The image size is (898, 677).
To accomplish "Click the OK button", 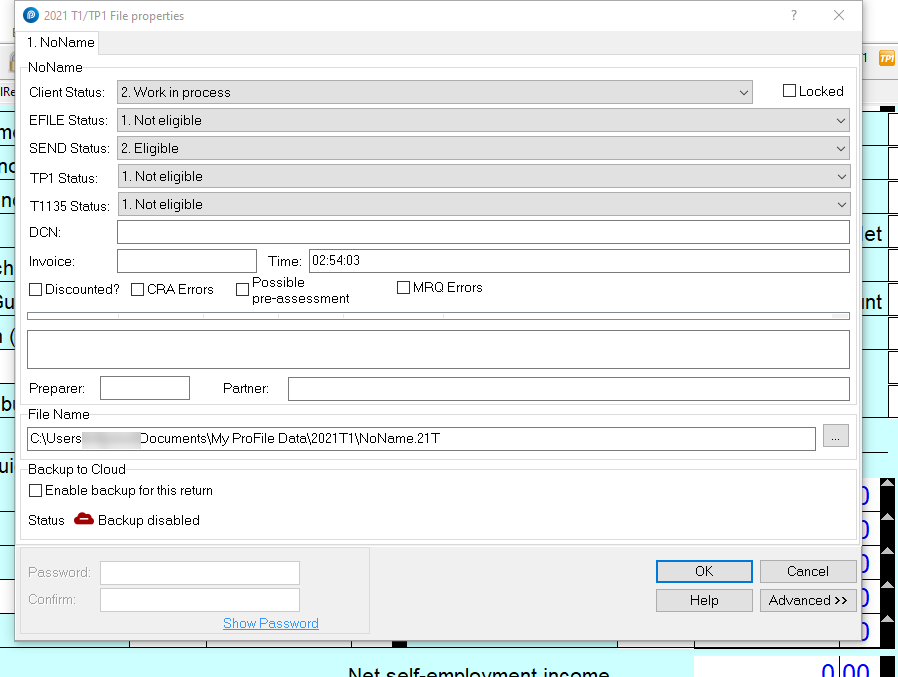I will (x=704, y=571).
